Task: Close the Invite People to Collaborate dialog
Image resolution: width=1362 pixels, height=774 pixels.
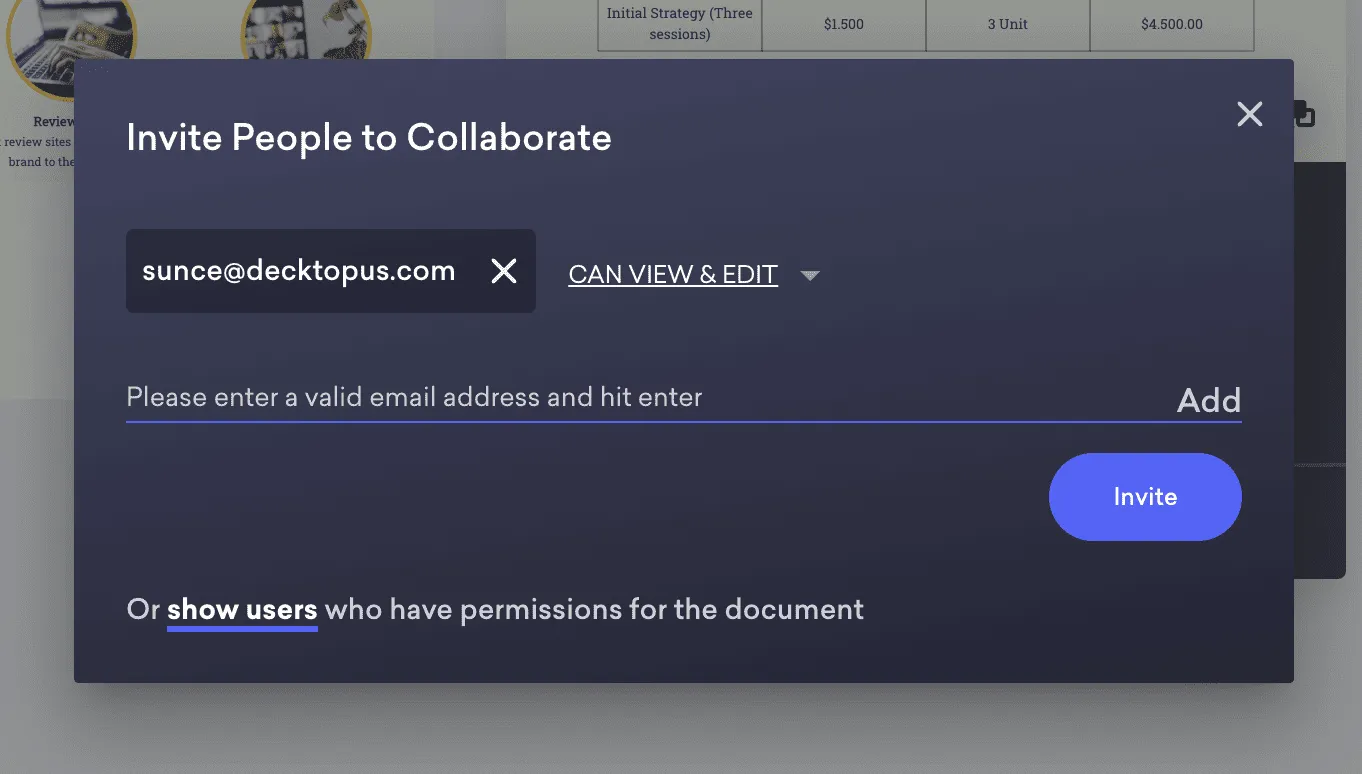Action: click(1249, 114)
